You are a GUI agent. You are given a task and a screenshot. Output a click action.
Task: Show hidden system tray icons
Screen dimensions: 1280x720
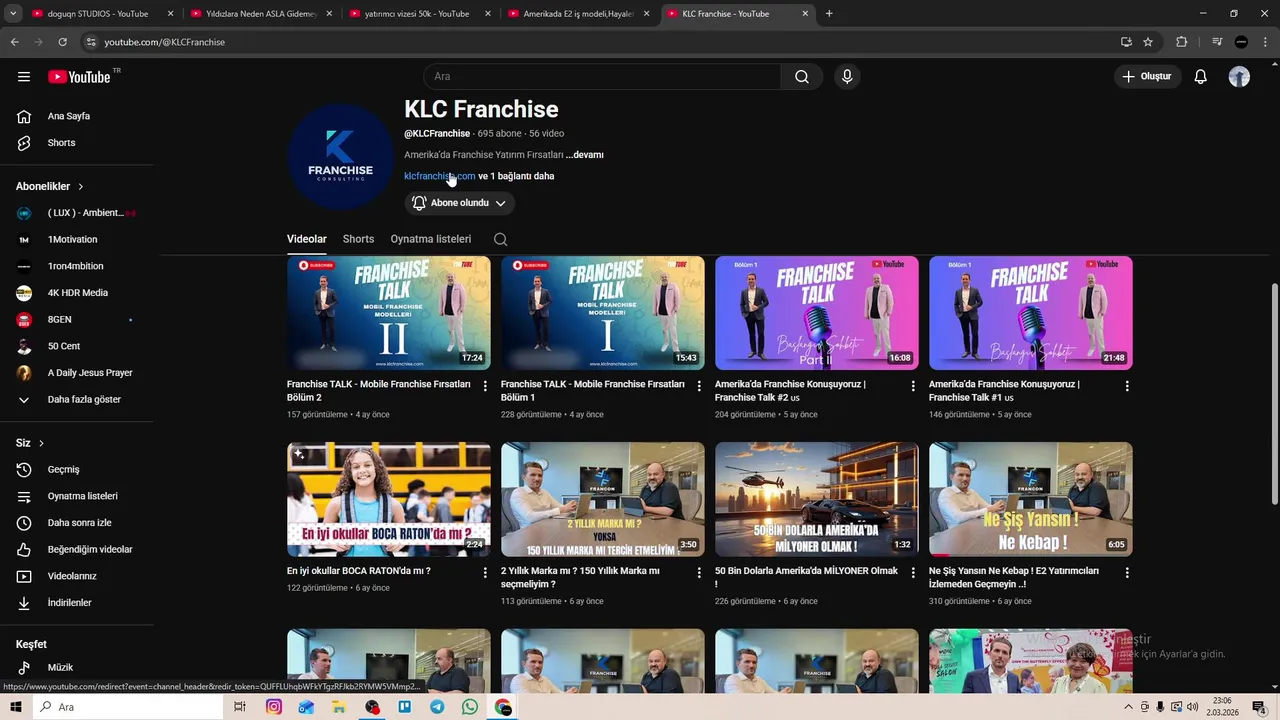(1129, 707)
